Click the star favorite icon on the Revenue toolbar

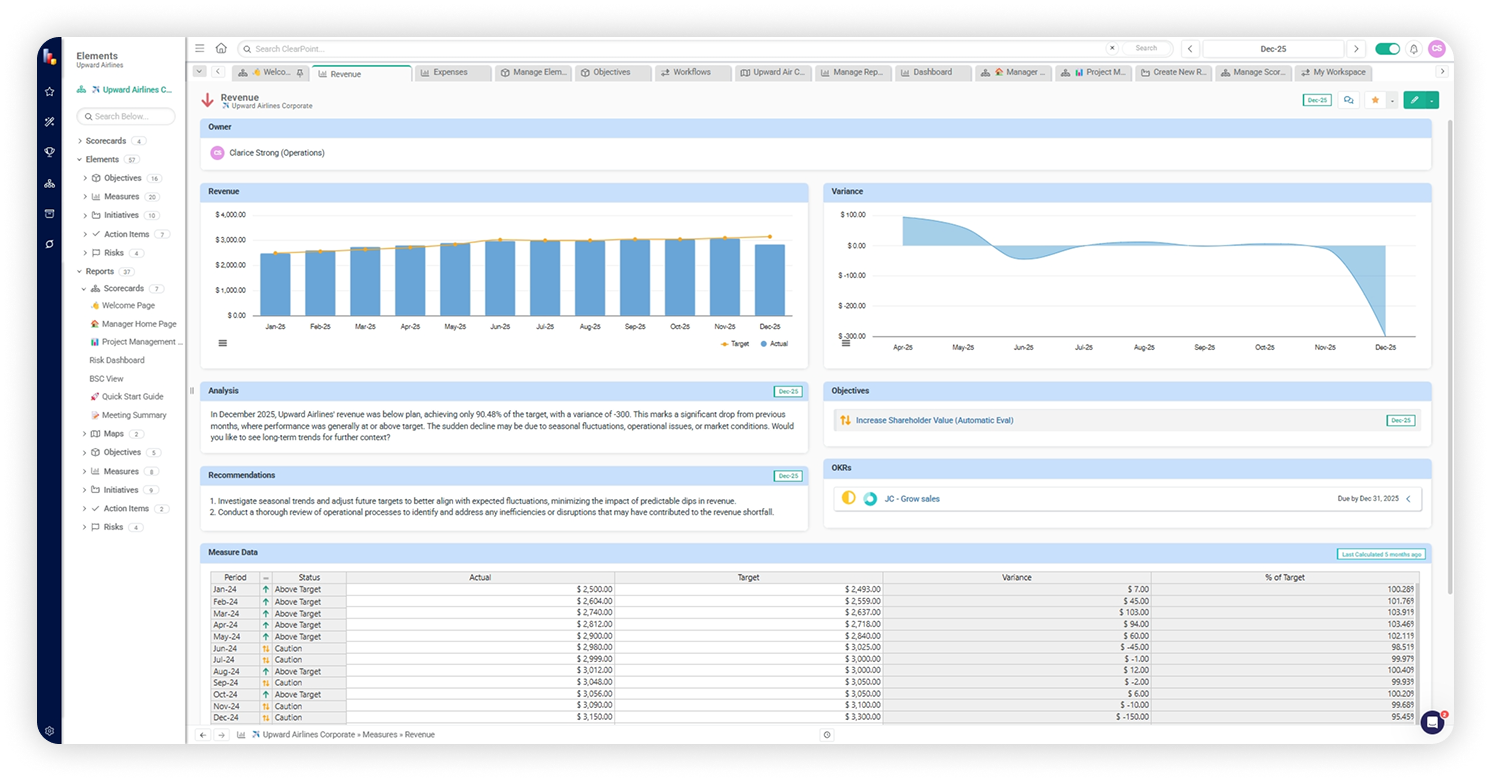point(1375,100)
